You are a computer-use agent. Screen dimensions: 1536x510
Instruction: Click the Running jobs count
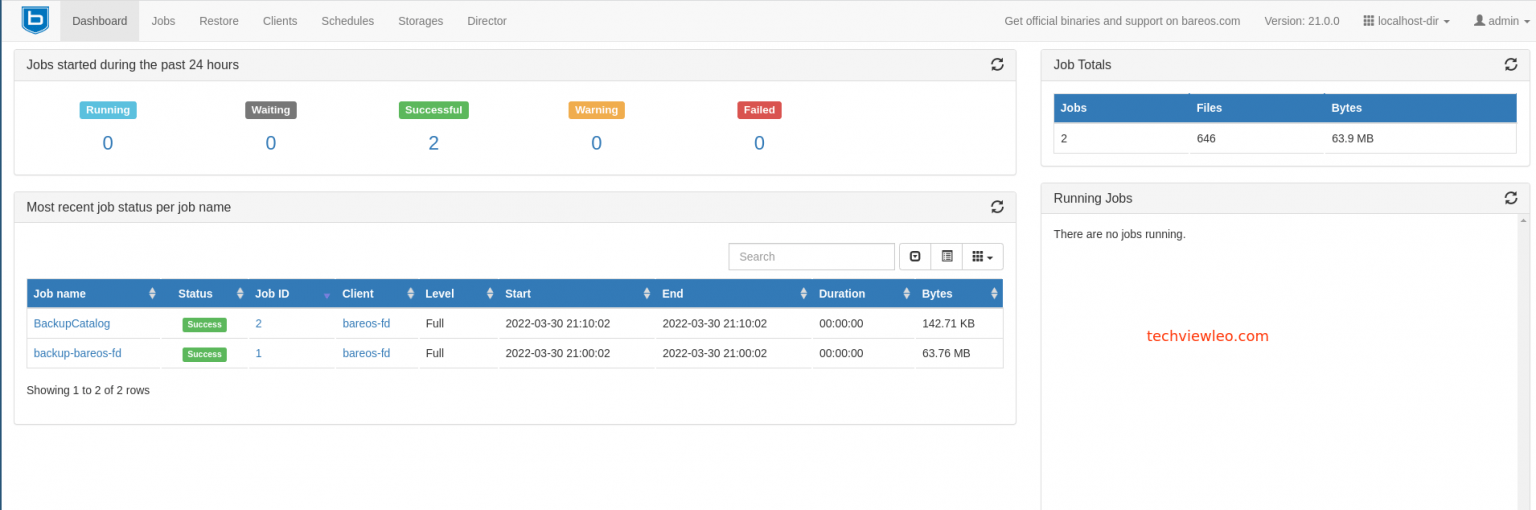[108, 143]
